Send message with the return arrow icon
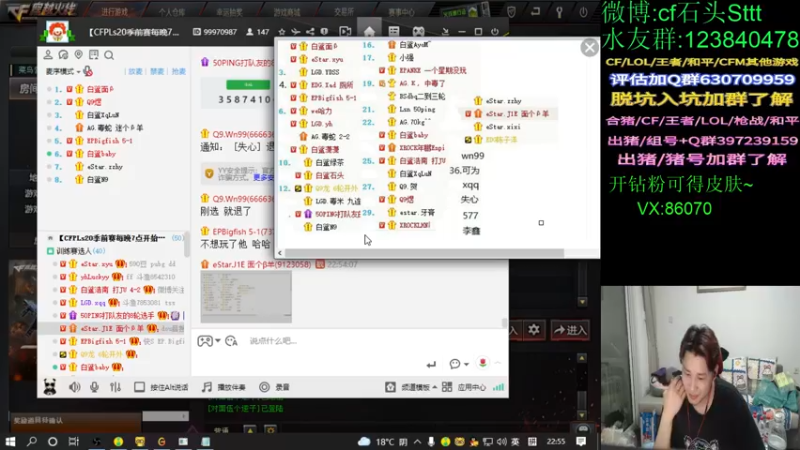Viewport: 800px width, 450px height. (x=431, y=364)
